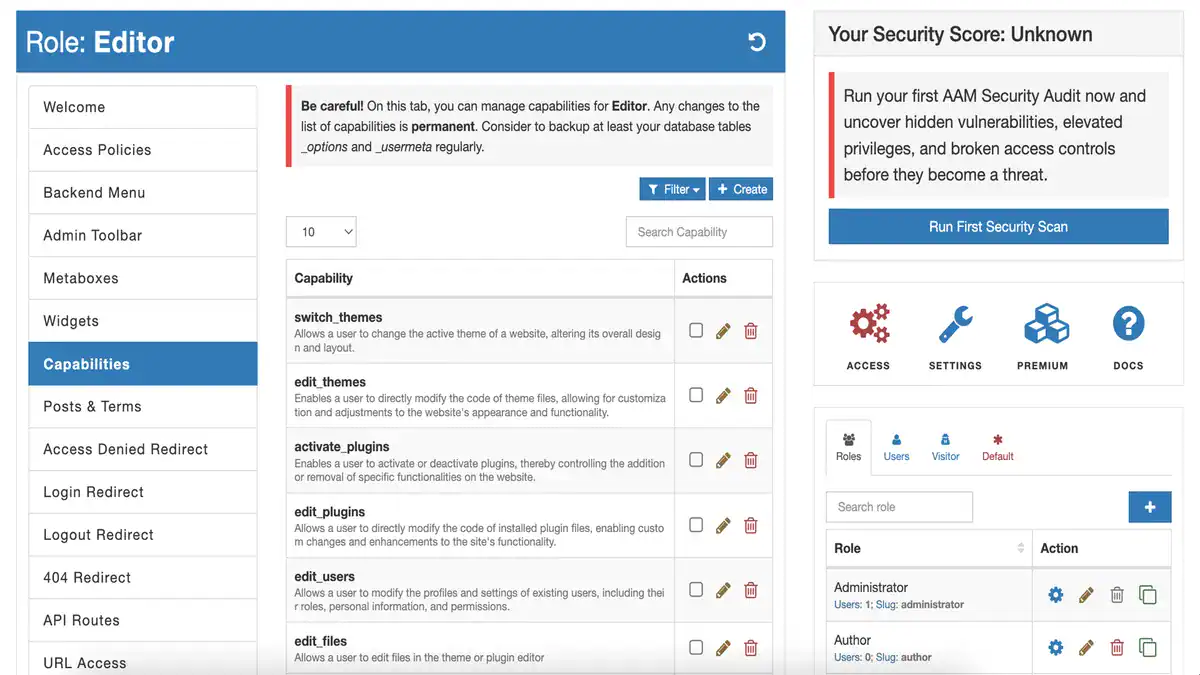Click the Search Capability input field
Viewport: 1200px width, 675px height.
tap(699, 232)
